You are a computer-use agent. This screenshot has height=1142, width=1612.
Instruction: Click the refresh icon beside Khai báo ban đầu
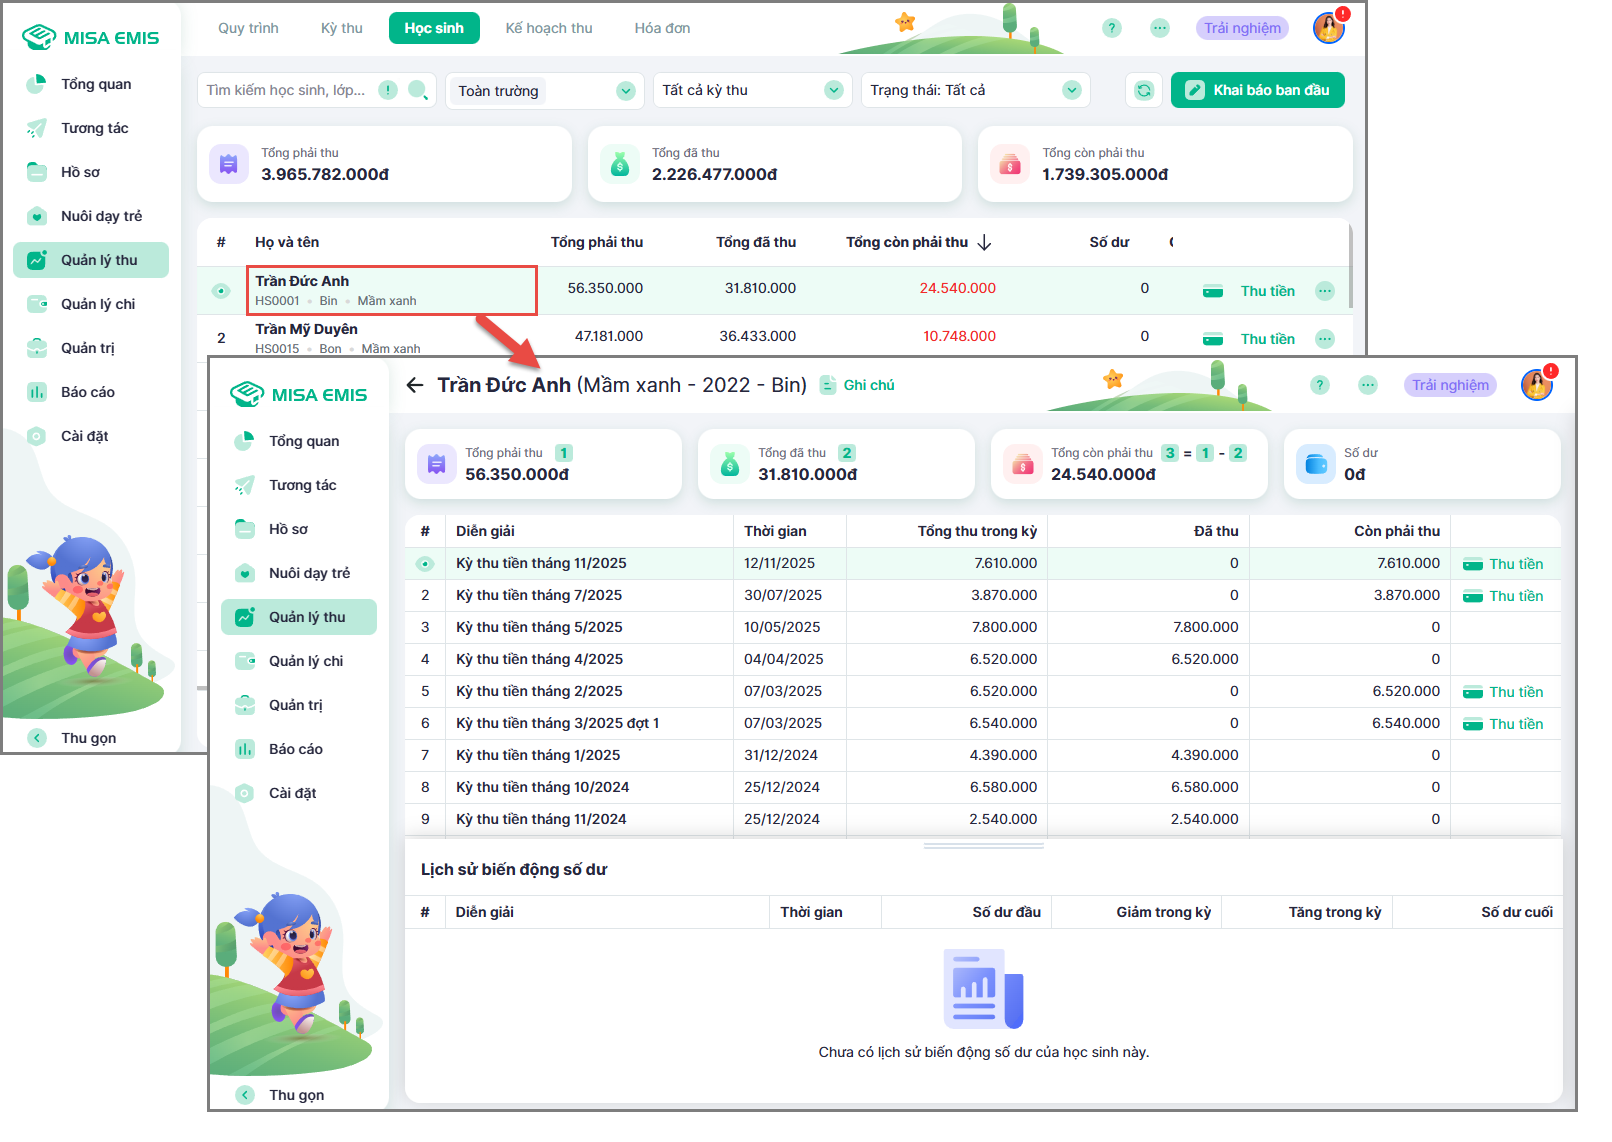(x=1144, y=90)
